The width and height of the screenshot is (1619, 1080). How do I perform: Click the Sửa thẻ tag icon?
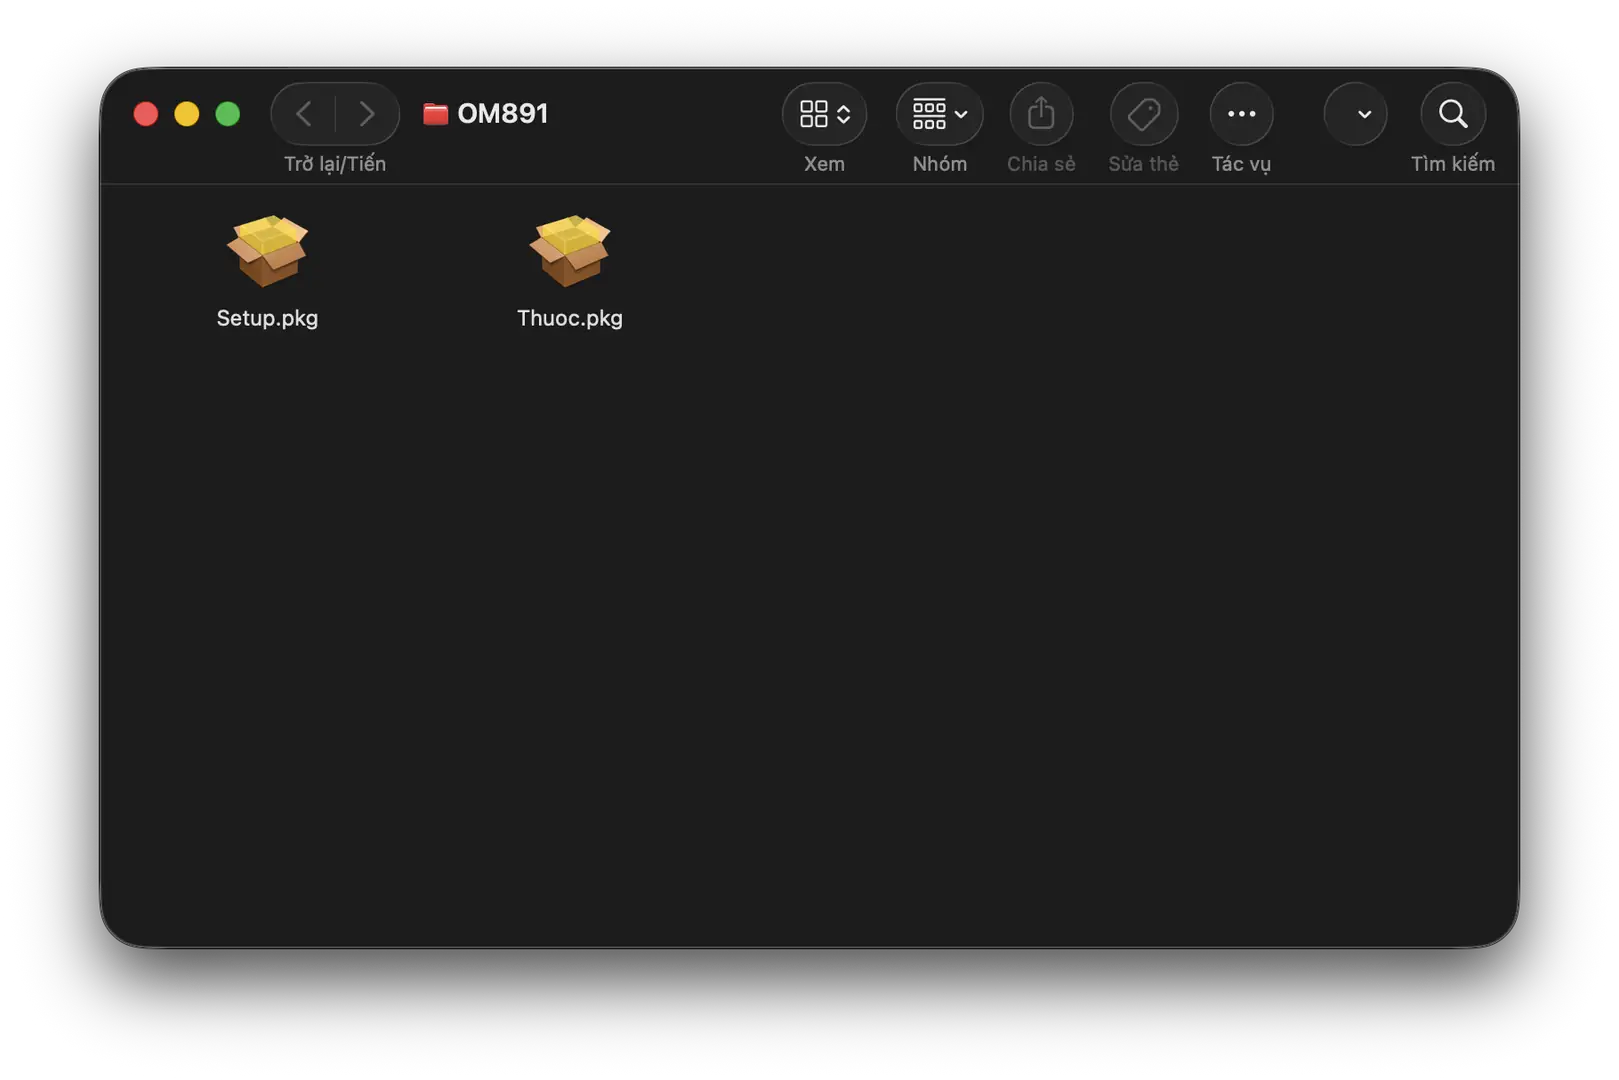(1143, 114)
